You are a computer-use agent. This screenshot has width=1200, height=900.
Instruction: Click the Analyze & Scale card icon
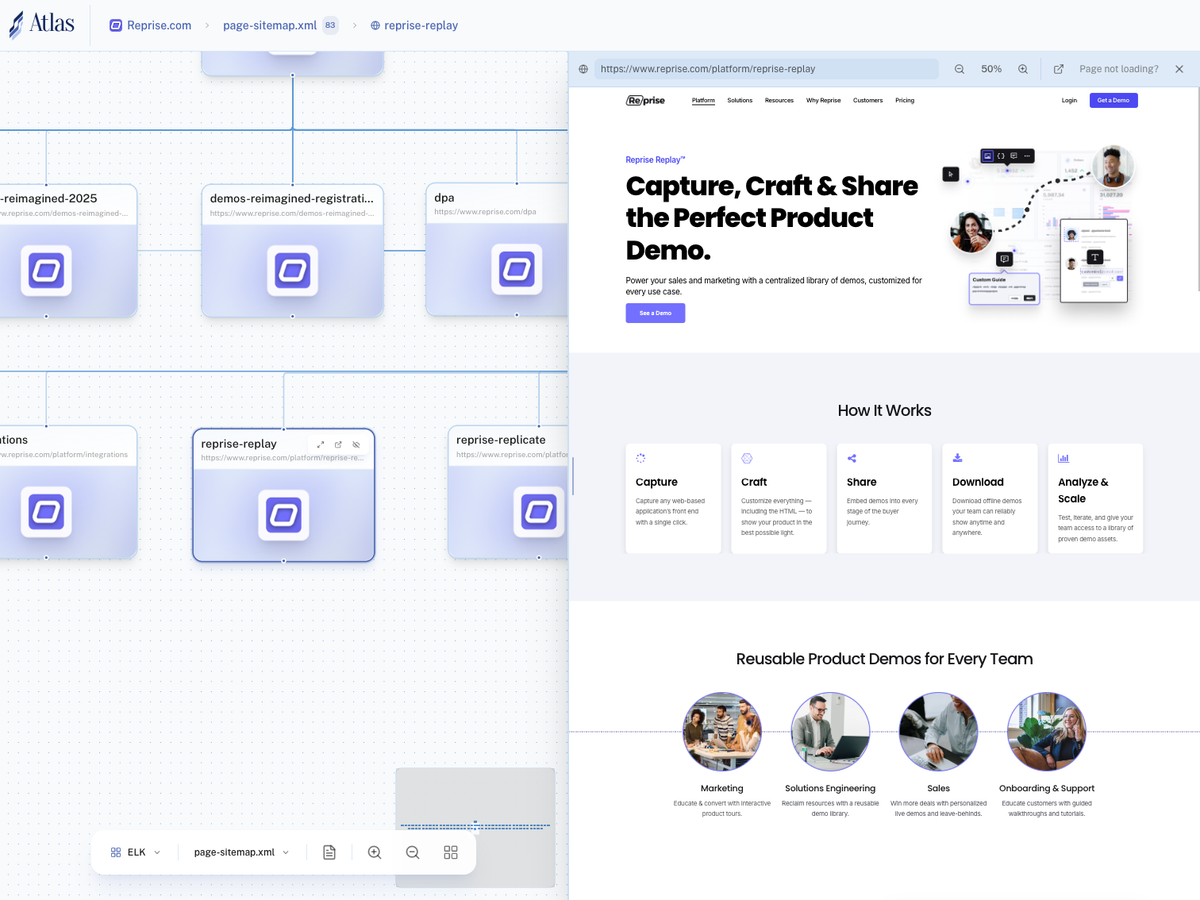click(x=1063, y=458)
